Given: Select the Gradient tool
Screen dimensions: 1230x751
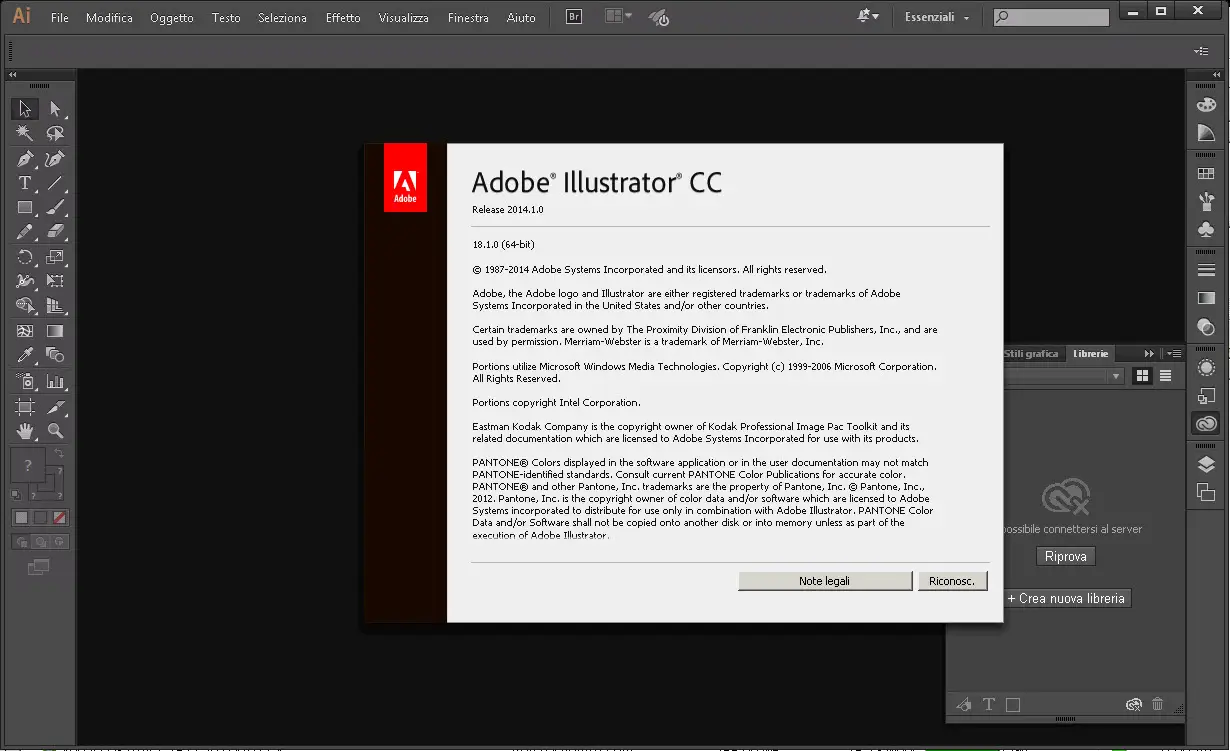Looking at the screenshot, I should 55,331.
